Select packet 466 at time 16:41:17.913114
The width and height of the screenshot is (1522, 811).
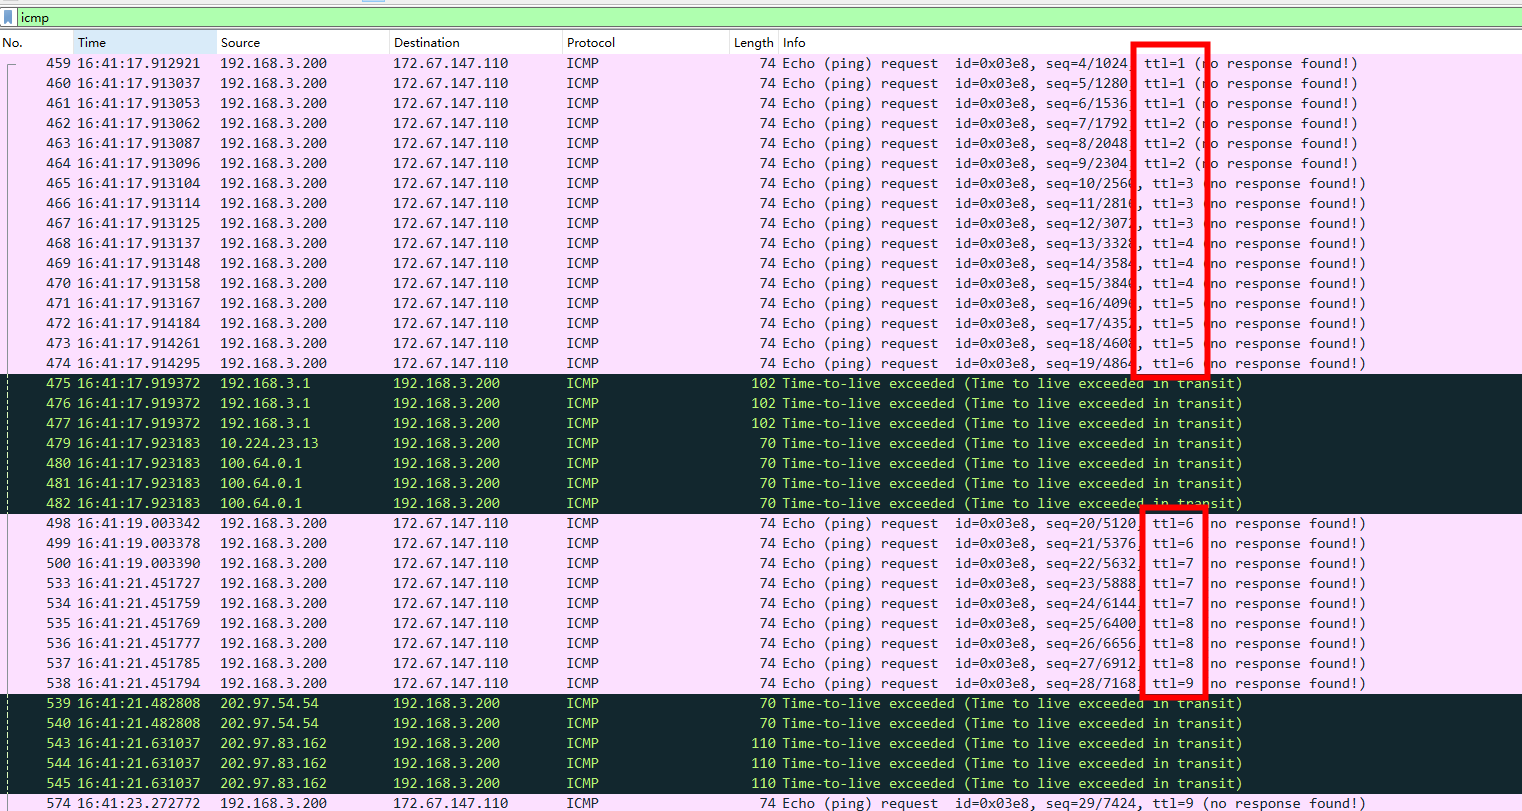(761, 203)
